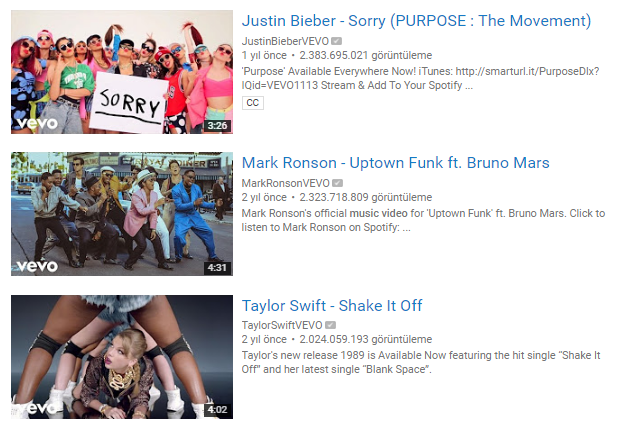Click the Uptown Funk description text

click(x=423, y=220)
